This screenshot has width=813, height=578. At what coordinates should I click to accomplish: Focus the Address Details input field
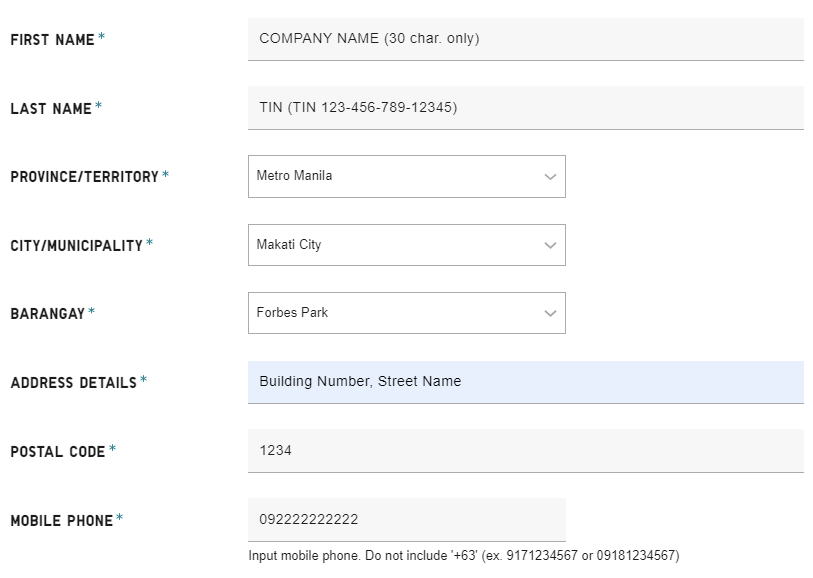(525, 381)
